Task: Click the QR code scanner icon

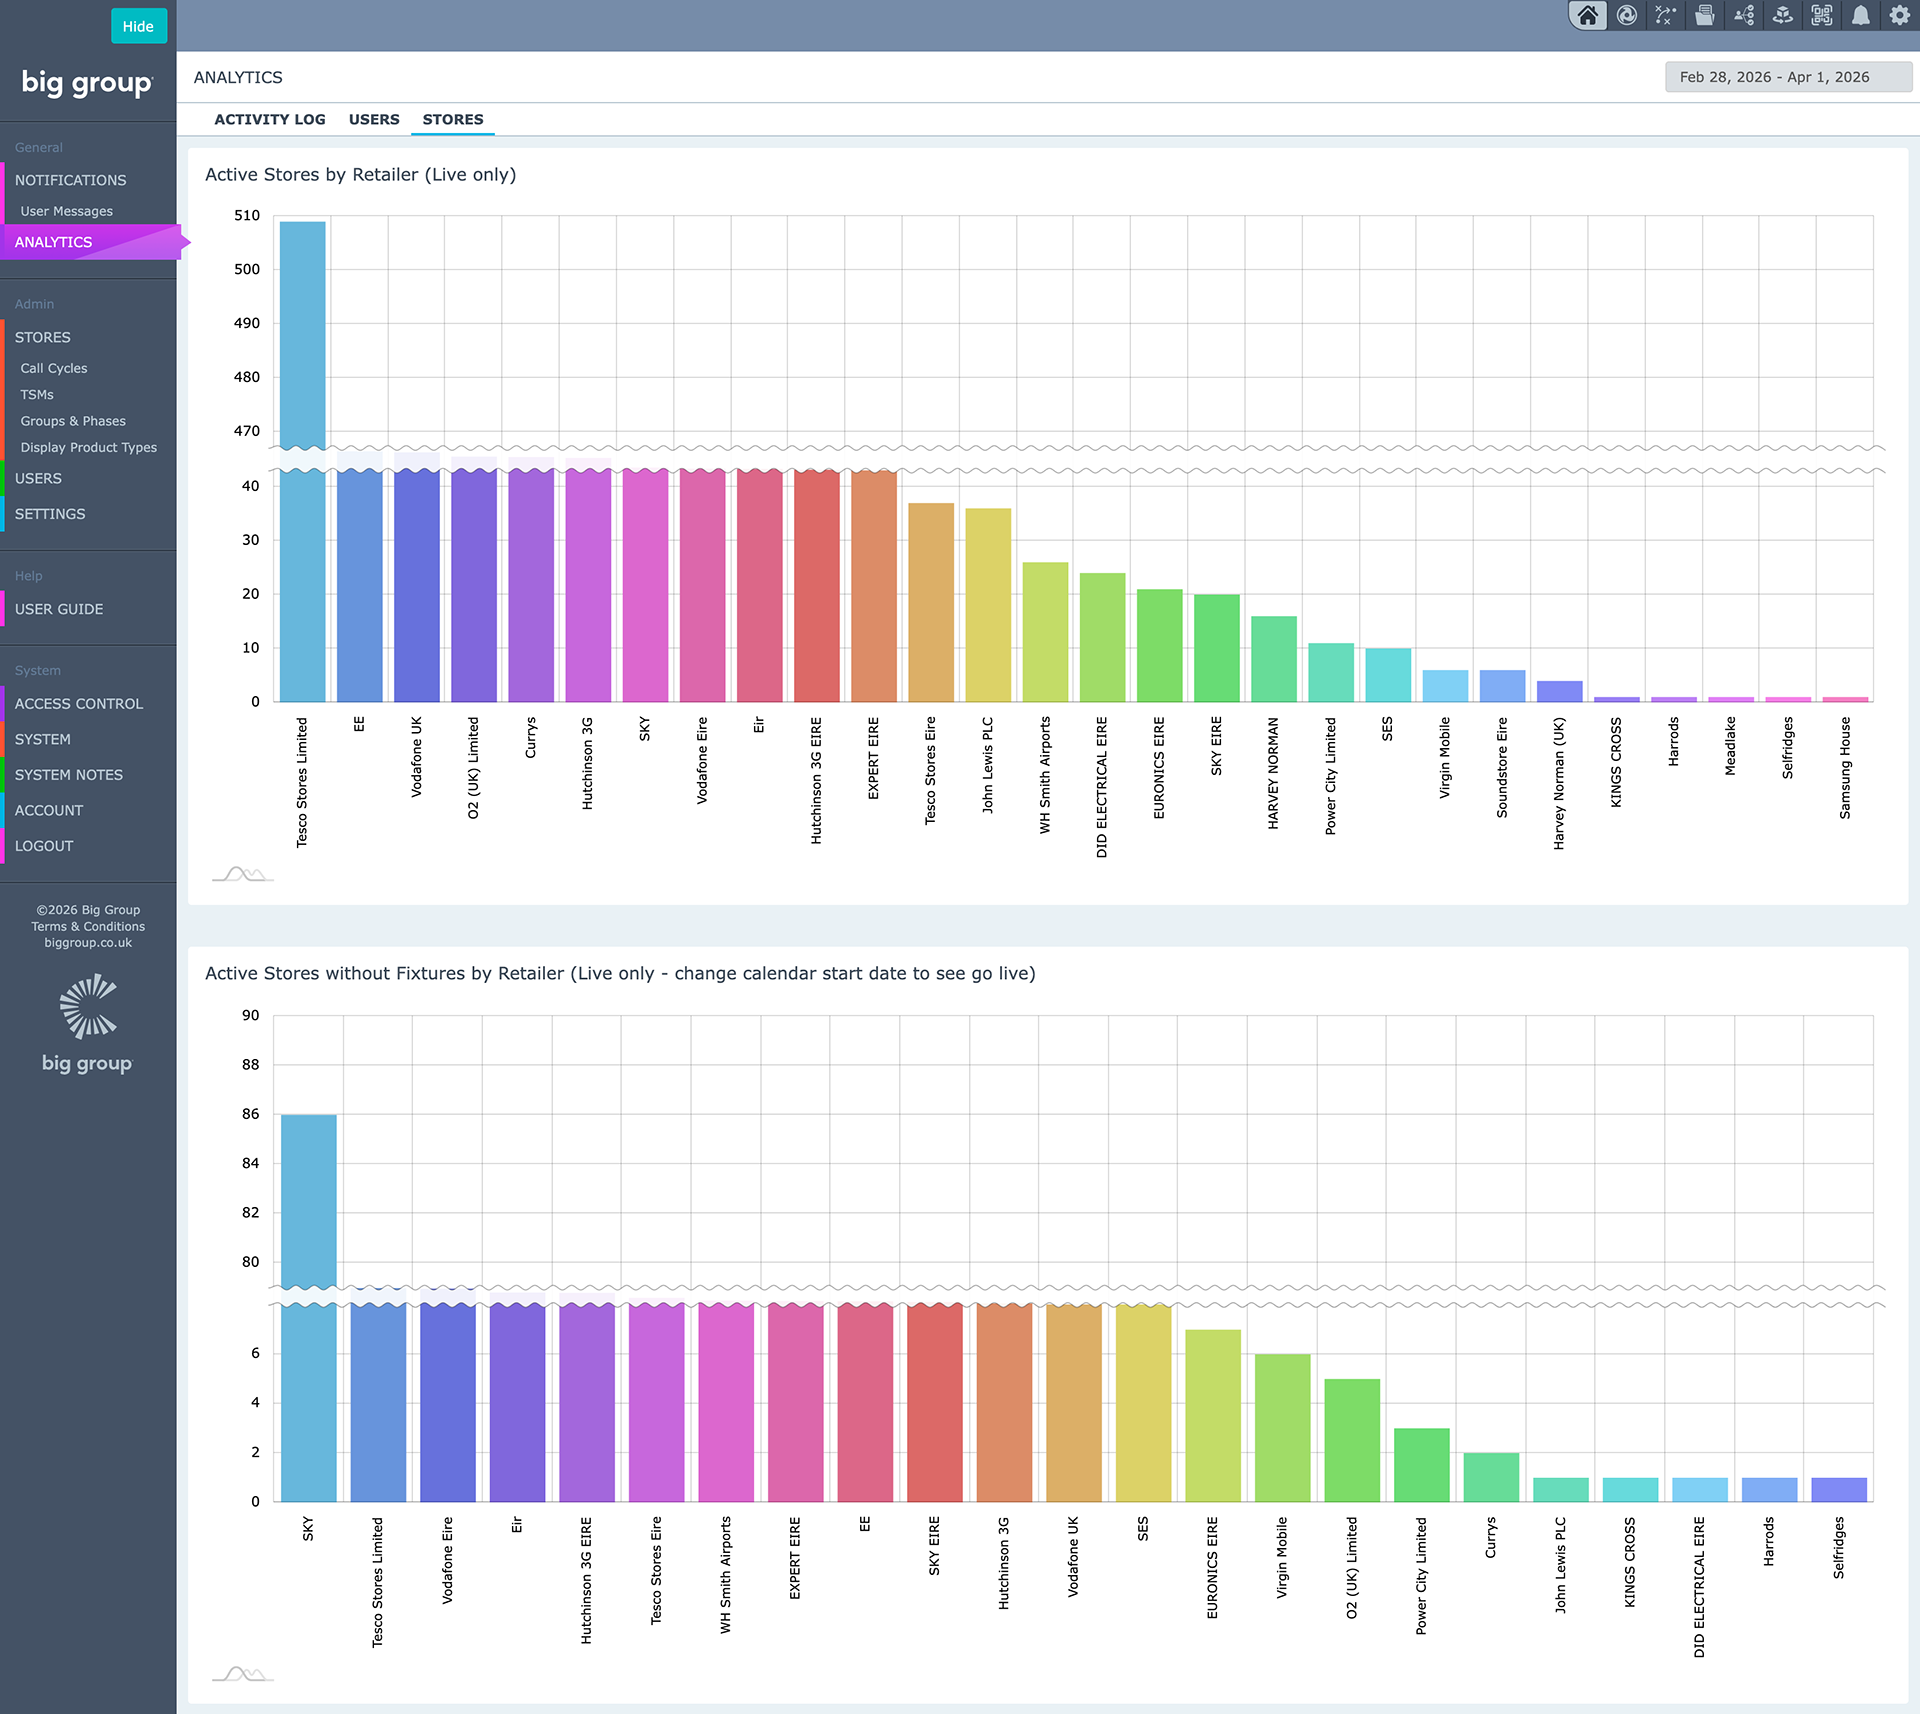Action: click(x=1822, y=16)
